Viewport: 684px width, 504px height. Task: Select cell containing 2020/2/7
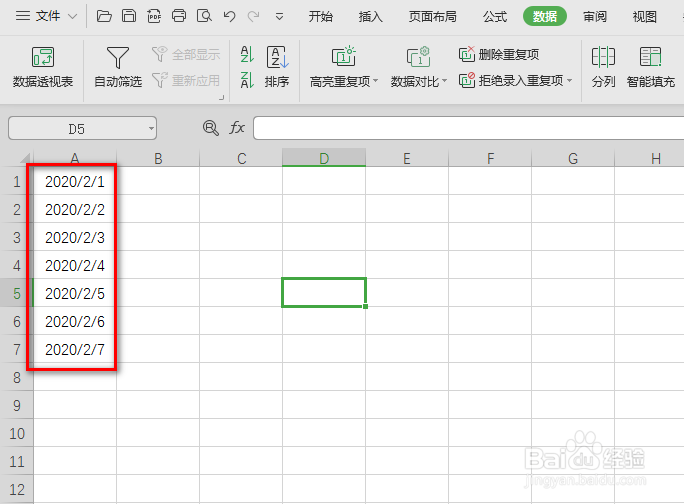[x=75, y=349]
